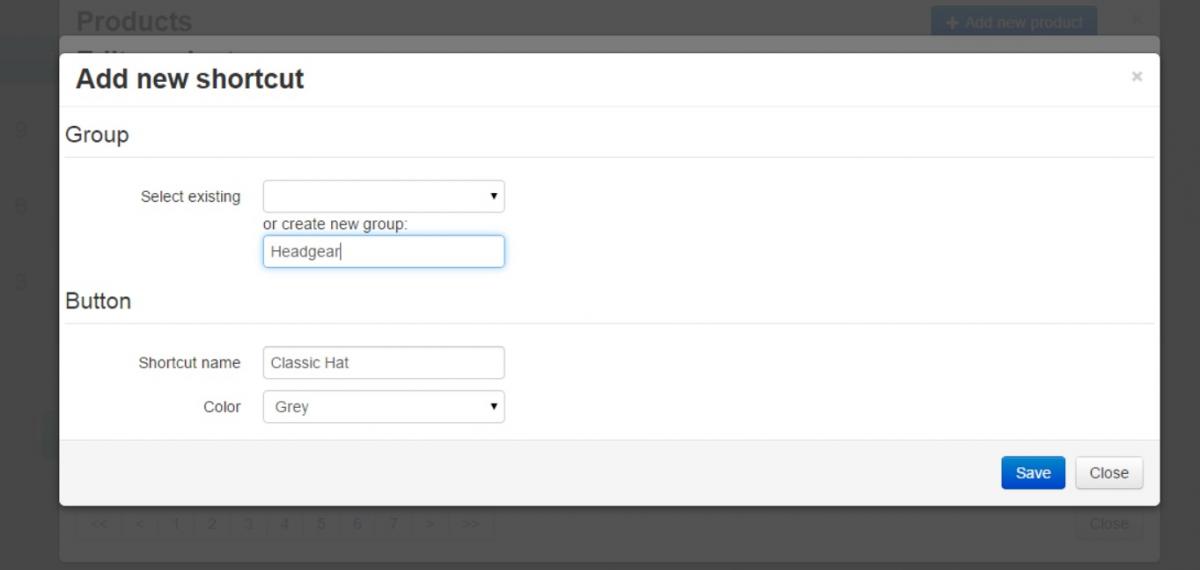Jump to first page with << pagination
Screen dimensions: 1200x570
tap(99, 524)
